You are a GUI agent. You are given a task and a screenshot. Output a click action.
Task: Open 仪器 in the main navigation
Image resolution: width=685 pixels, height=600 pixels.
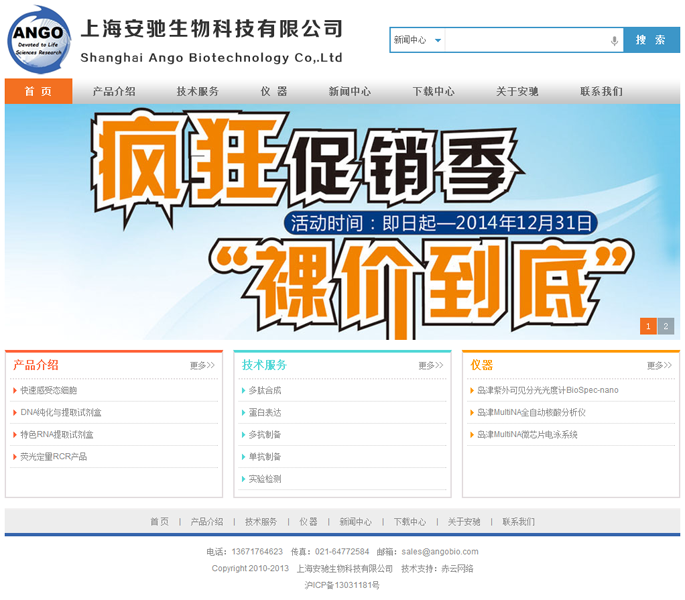tap(274, 91)
